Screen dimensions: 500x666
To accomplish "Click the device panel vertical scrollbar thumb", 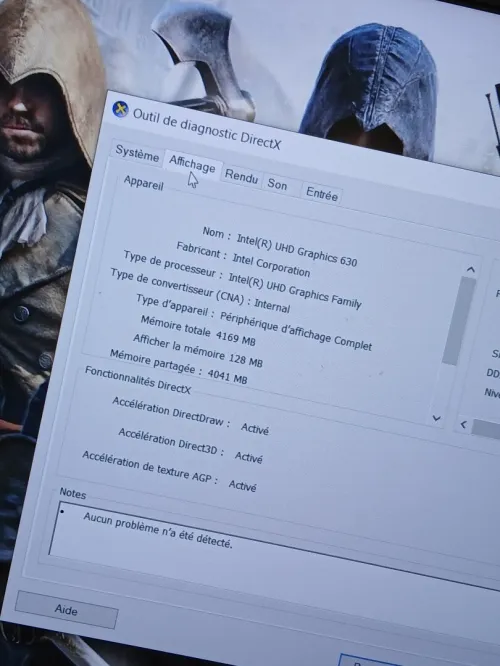I will tap(458, 322).
